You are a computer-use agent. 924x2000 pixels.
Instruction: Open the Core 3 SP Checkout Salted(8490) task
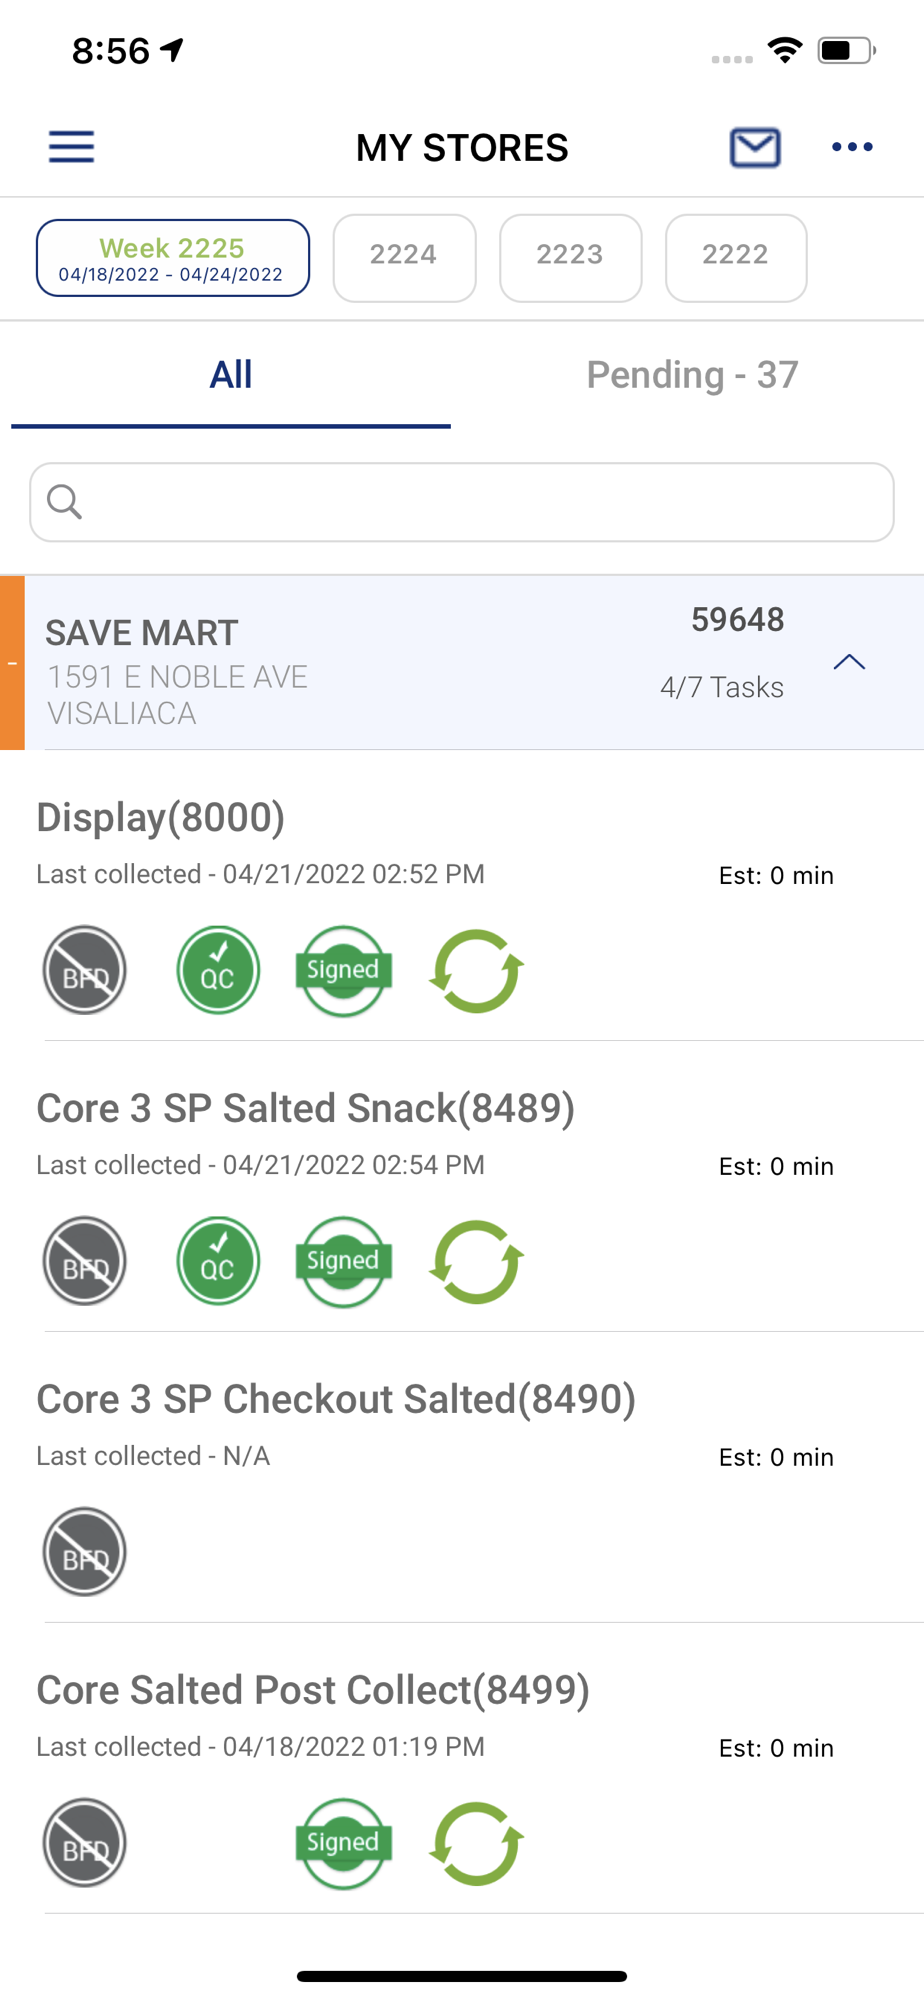click(x=336, y=1400)
